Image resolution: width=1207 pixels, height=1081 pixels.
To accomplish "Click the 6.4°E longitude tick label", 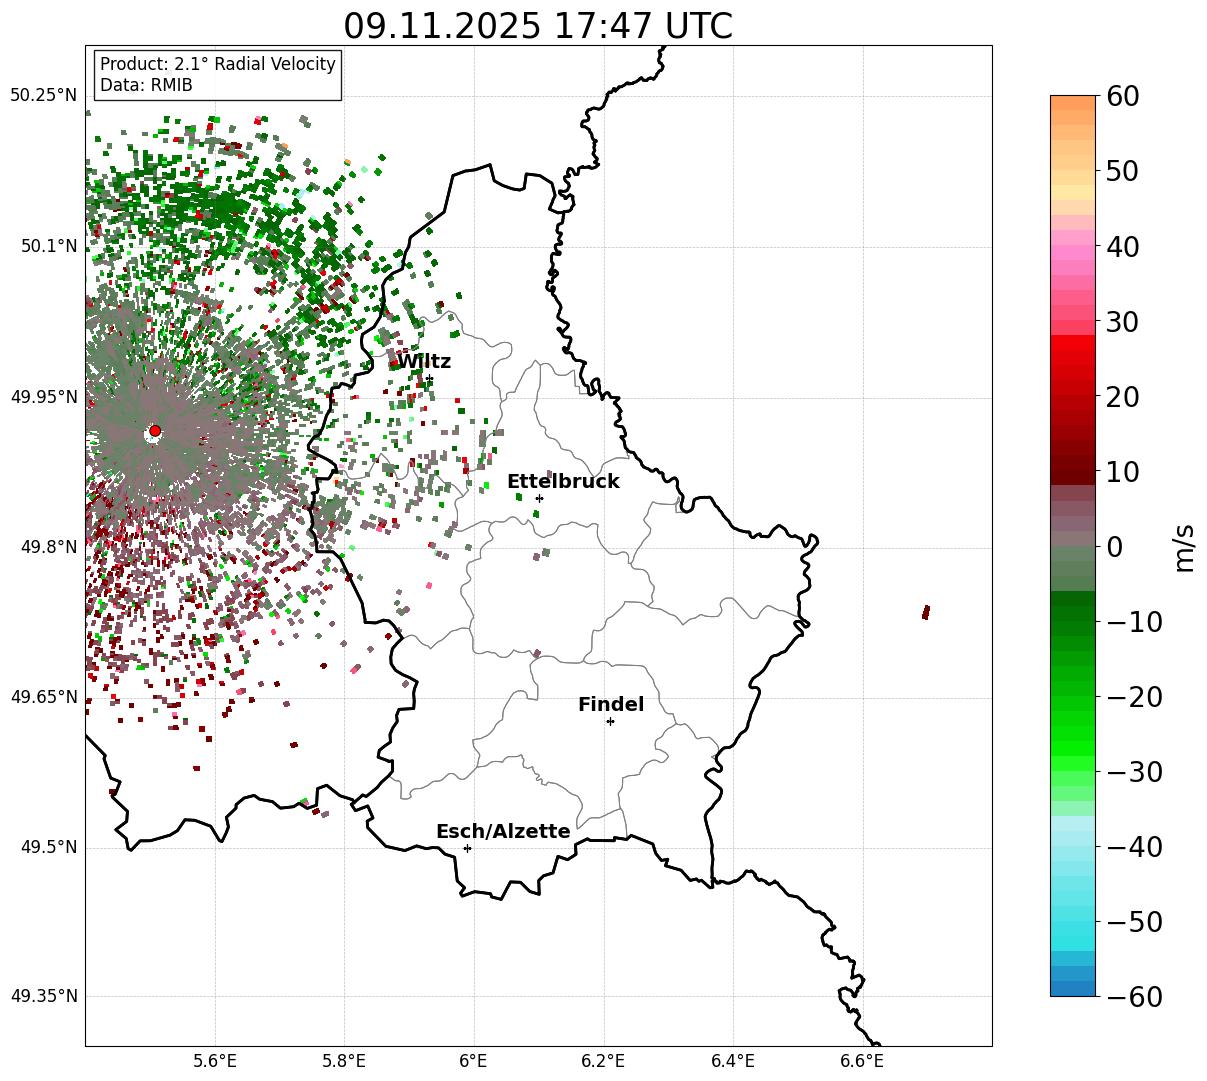I will tap(733, 1060).
